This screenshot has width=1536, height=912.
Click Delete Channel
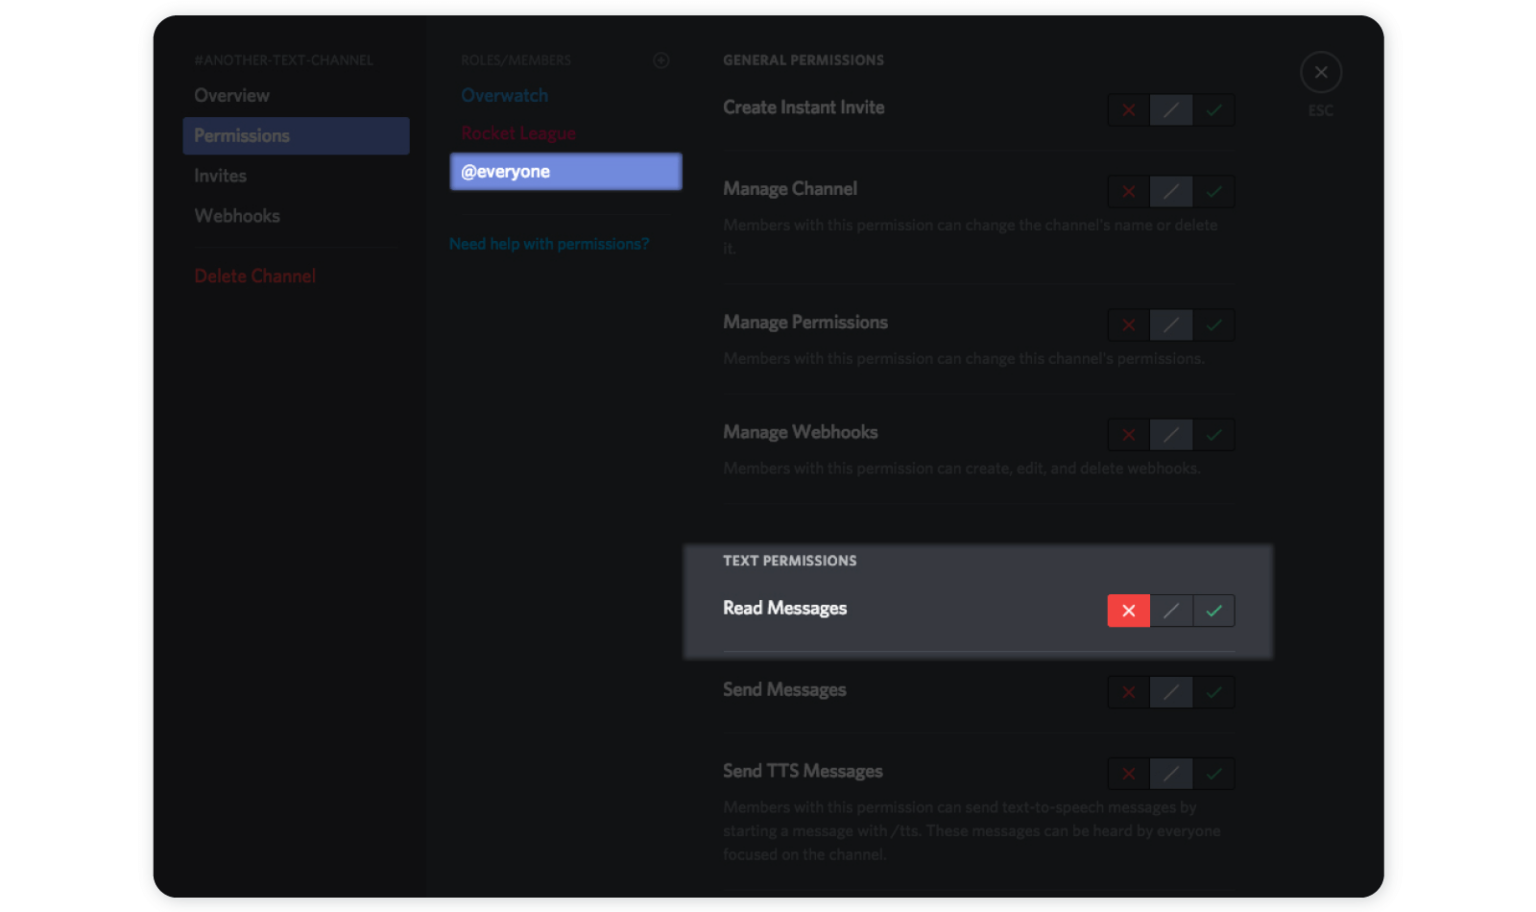pyautogui.click(x=255, y=276)
